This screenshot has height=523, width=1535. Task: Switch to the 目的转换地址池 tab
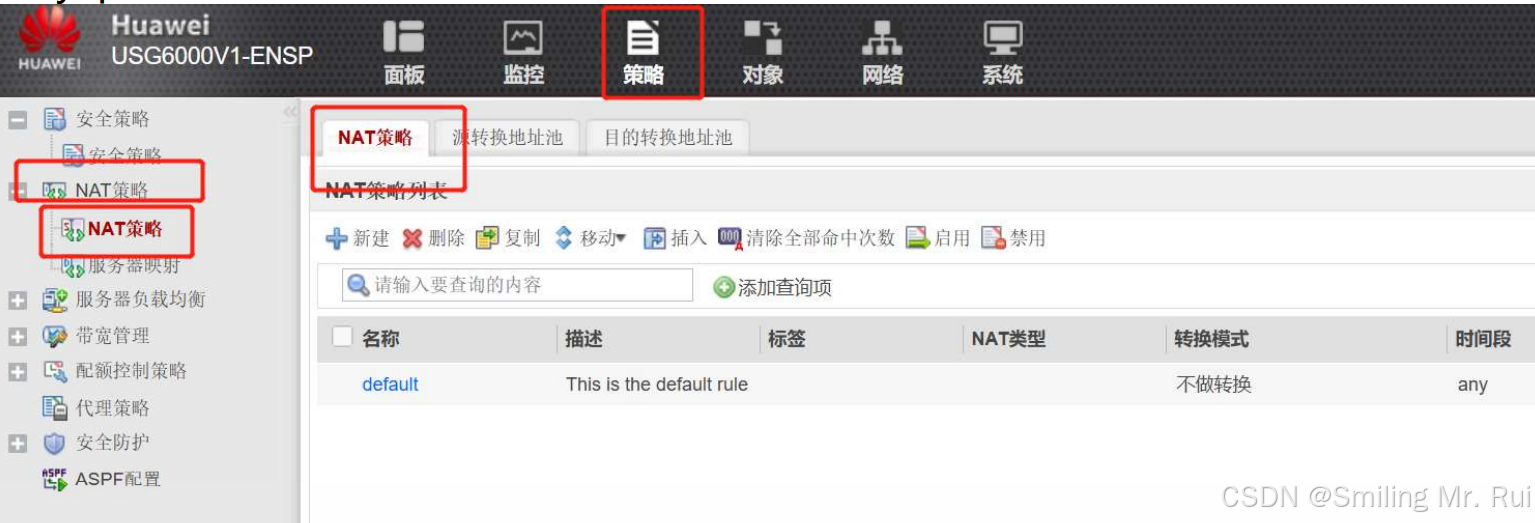[x=667, y=138]
